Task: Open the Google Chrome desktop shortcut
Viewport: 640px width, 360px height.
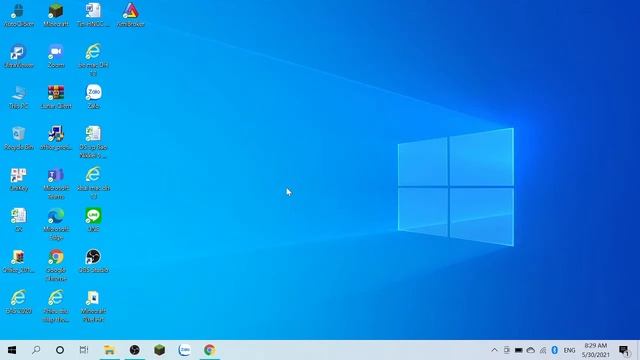Action: 56,265
